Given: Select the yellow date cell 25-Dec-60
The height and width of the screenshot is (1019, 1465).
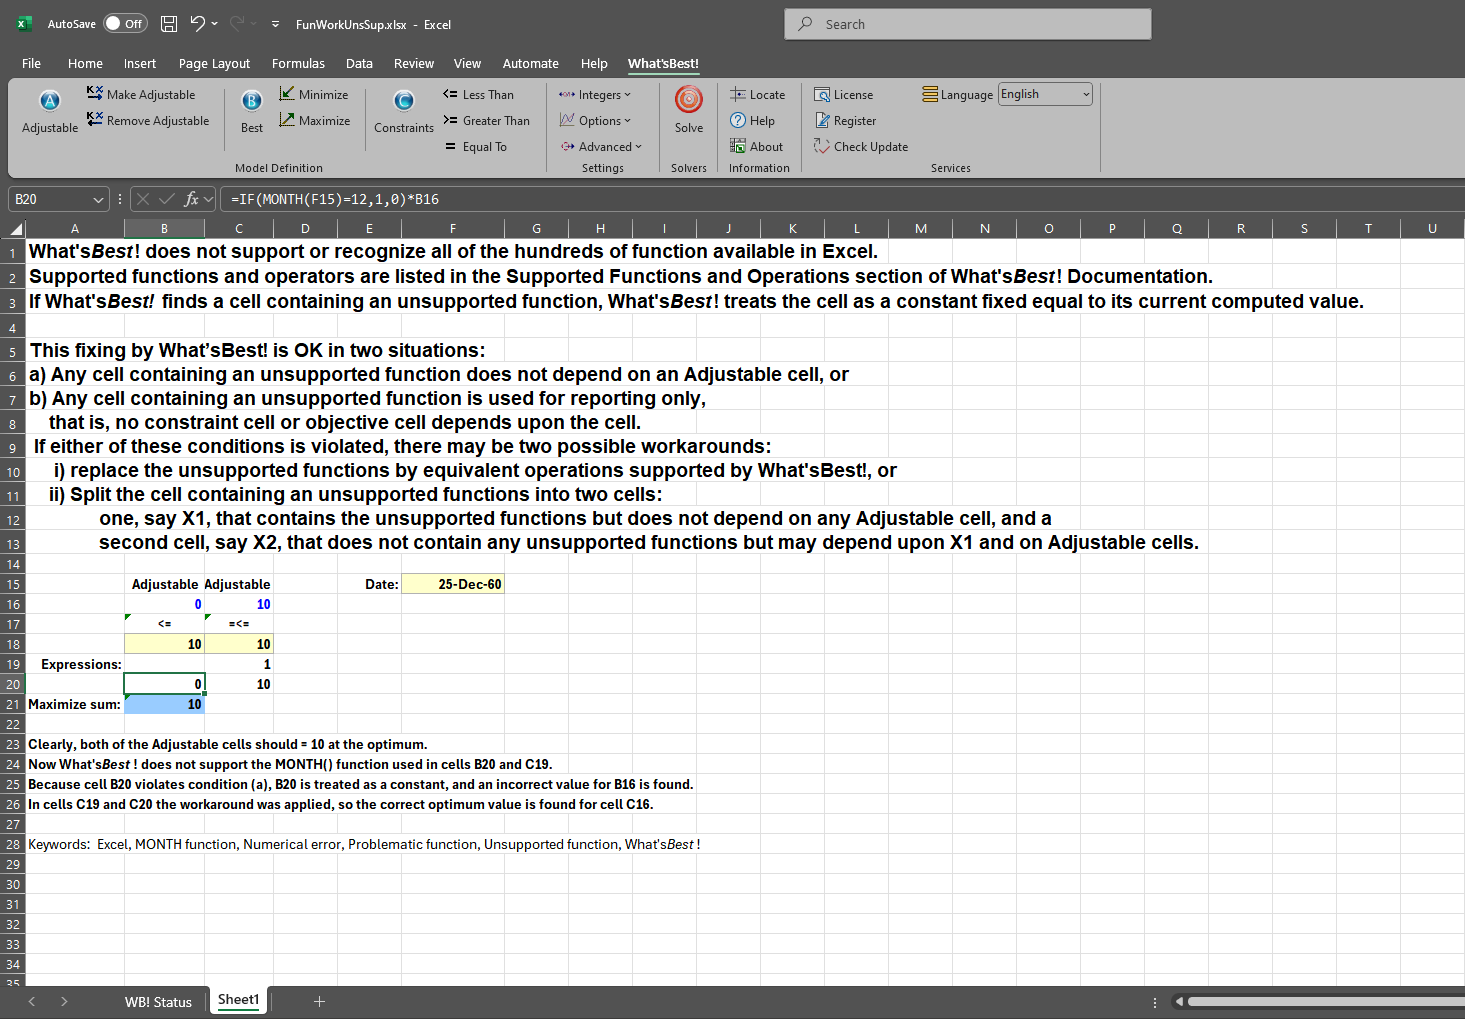Looking at the screenshot, I should click(x=453, y=584).
